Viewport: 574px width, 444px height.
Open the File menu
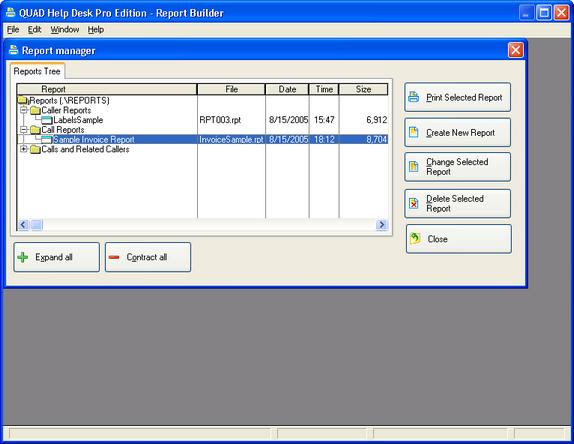pyautogui.click(x=13, y=30)
